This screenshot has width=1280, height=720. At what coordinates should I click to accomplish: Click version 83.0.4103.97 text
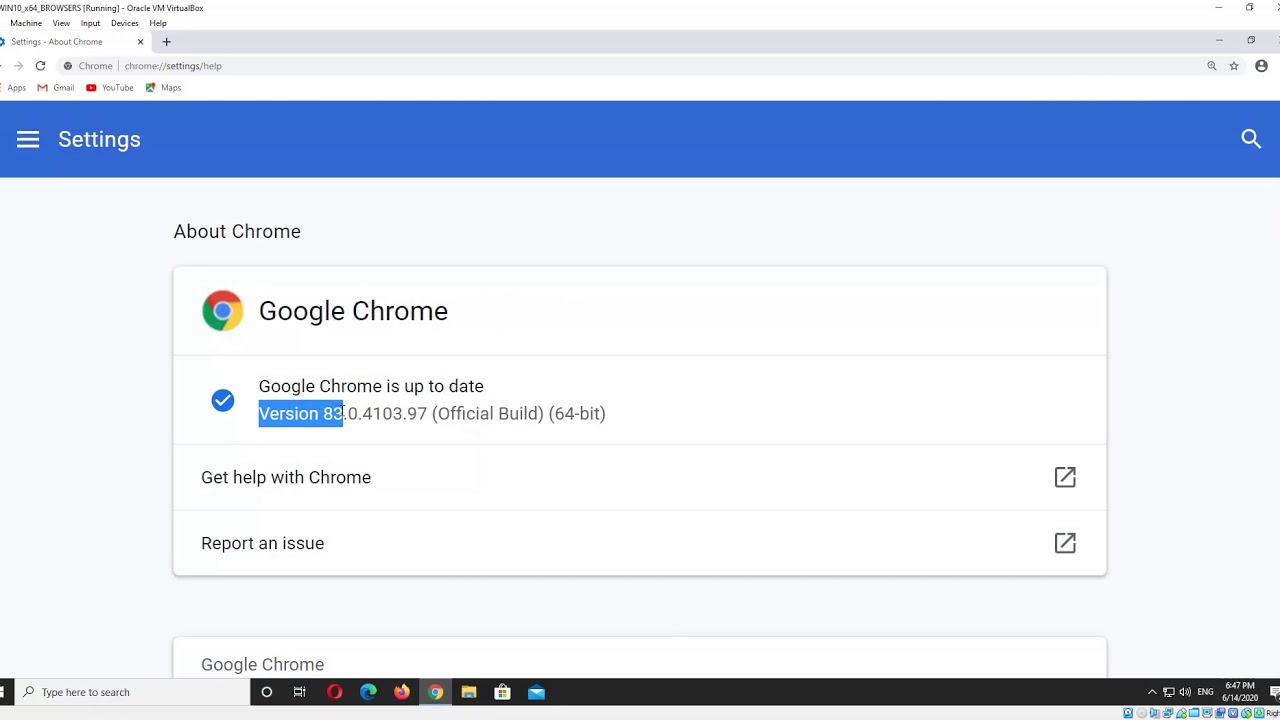click(432, 414)
